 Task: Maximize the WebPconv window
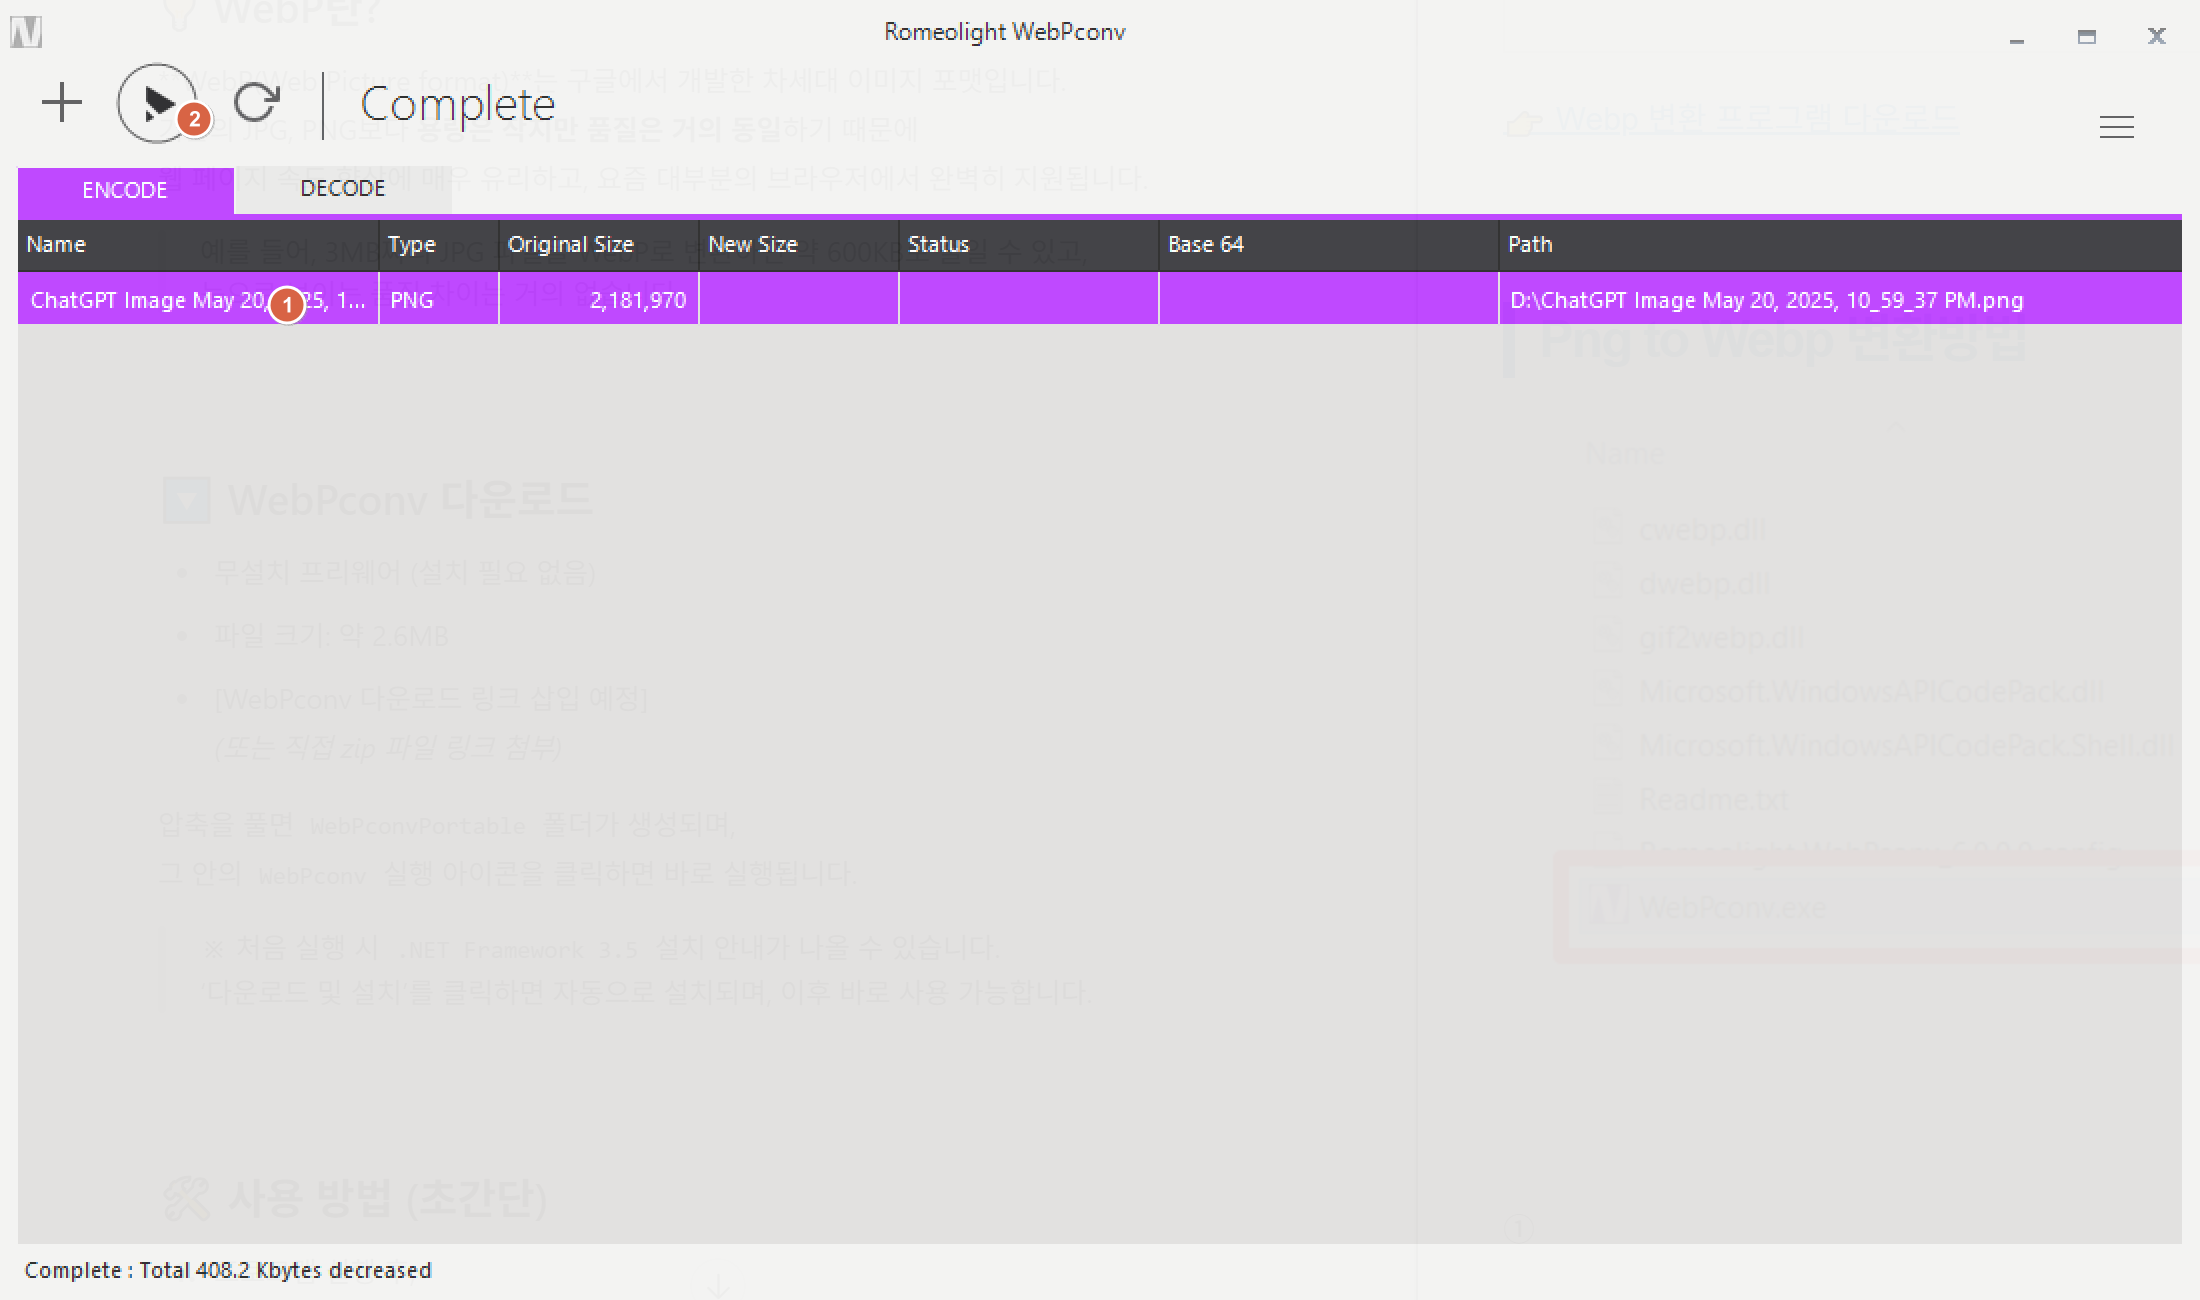(2086, 37)
